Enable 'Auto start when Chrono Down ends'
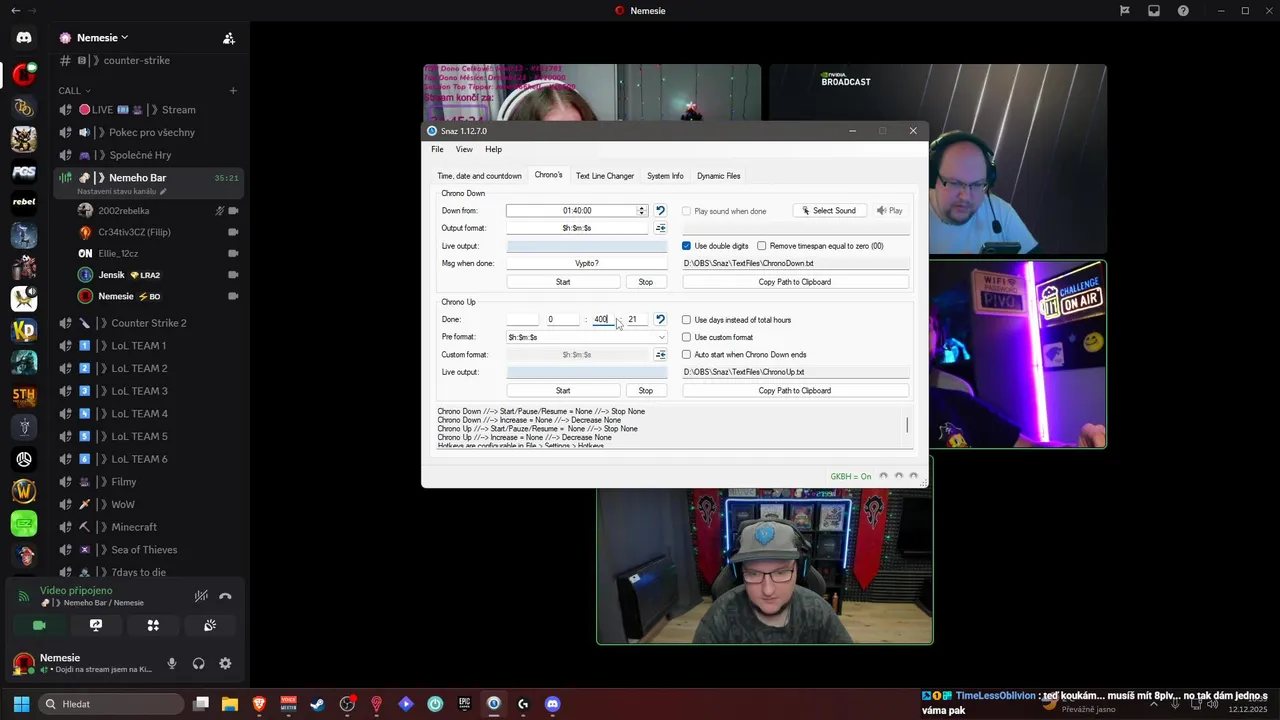The width and height of the screenshot is (1280, 720). (x=686, y=355)
